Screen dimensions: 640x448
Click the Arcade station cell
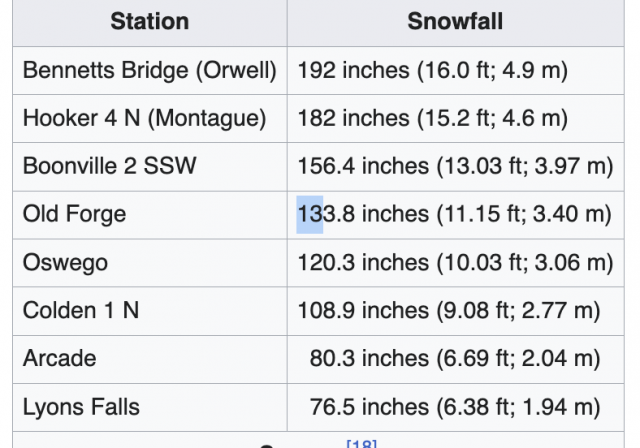[x=58, y=359]
